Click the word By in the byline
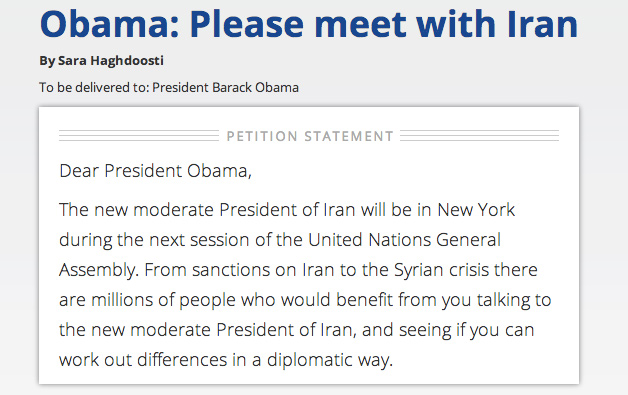This screenshot has width=628, height=395. [47, 61]
